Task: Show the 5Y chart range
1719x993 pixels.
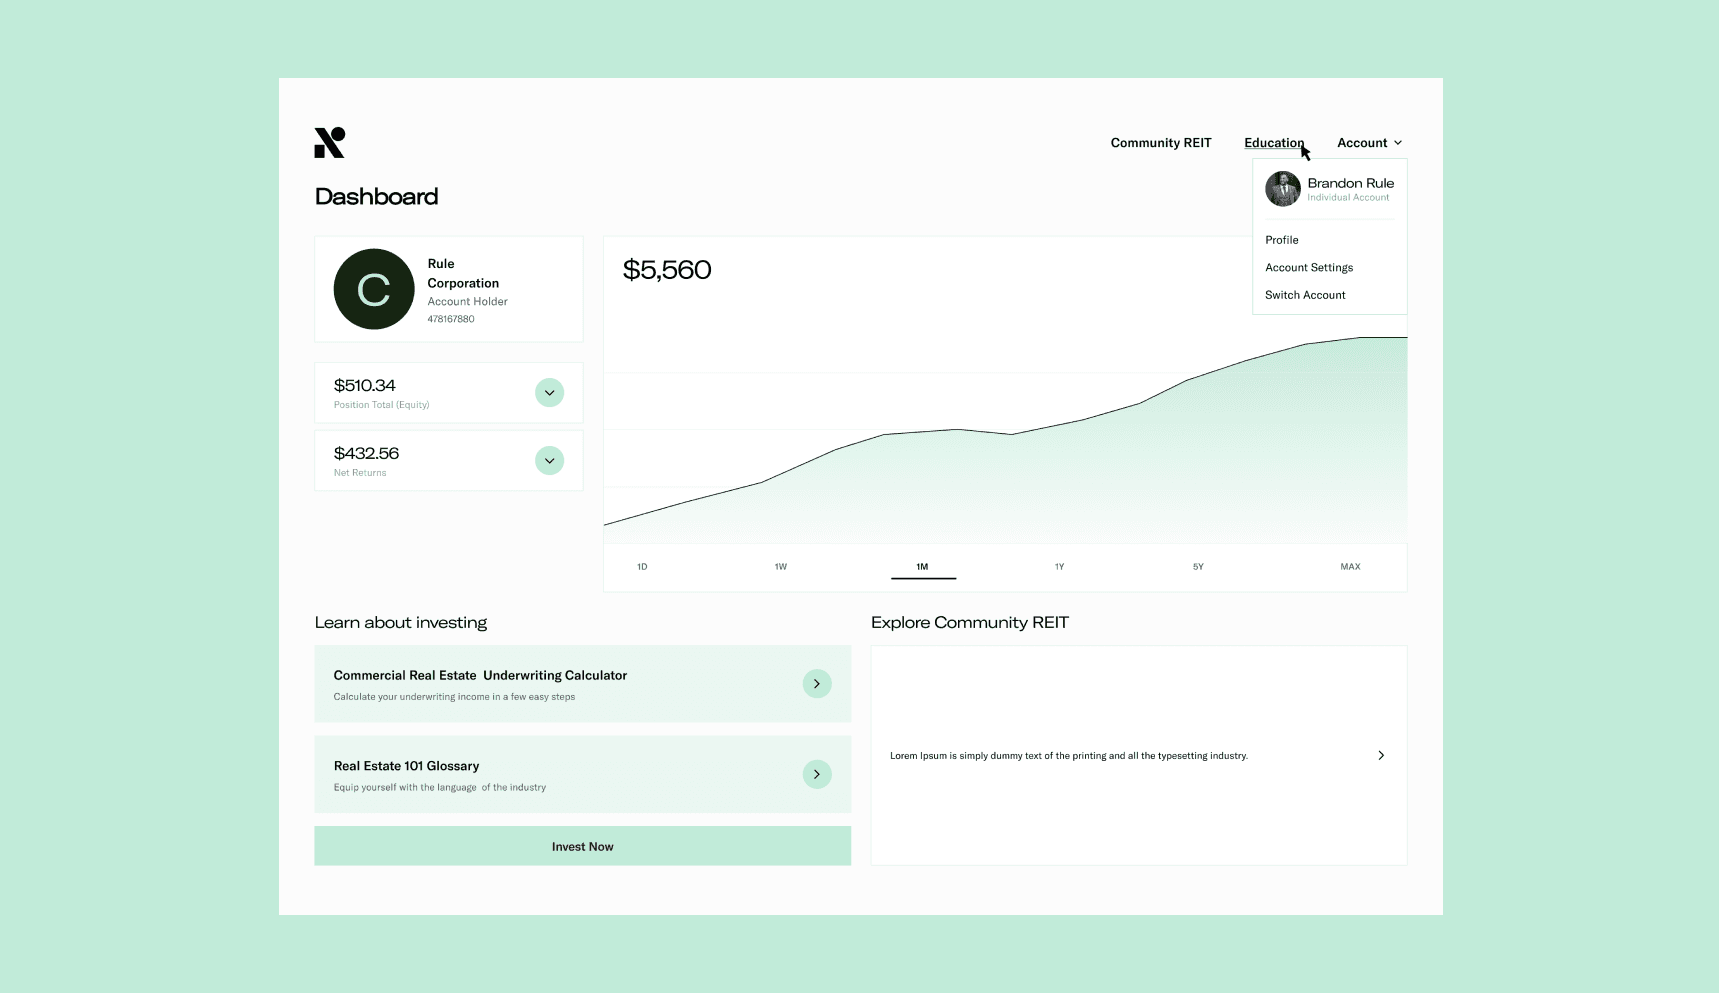Action: [1198, 567]
